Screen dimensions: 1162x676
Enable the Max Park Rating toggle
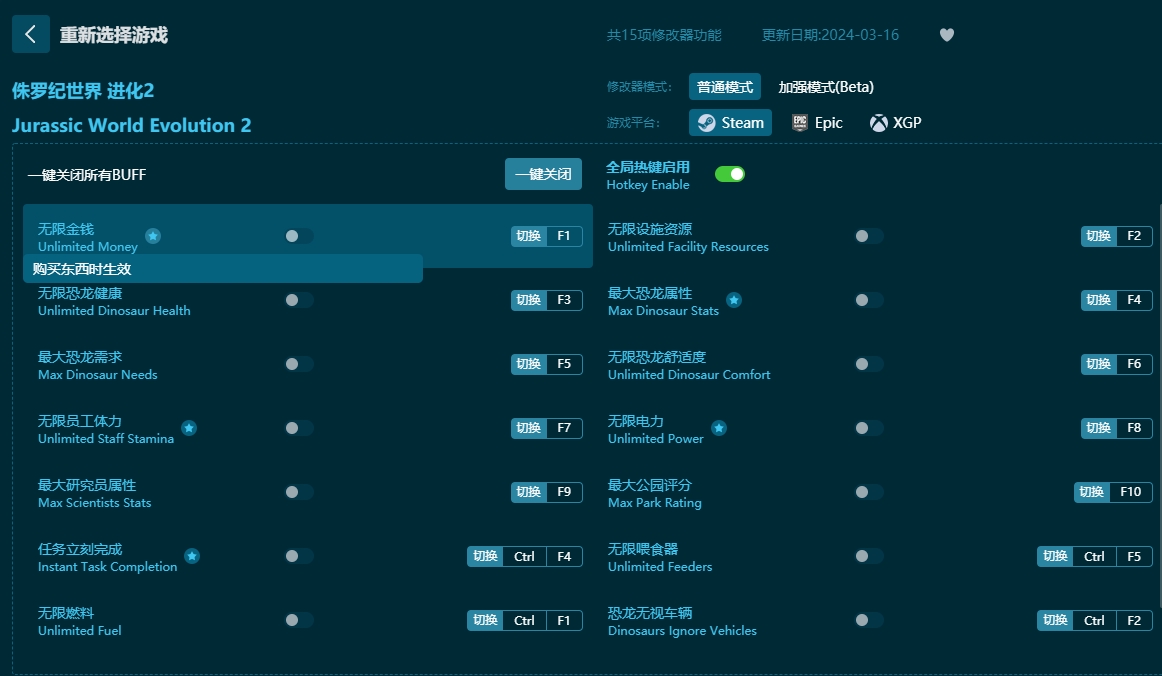(868, 492)
